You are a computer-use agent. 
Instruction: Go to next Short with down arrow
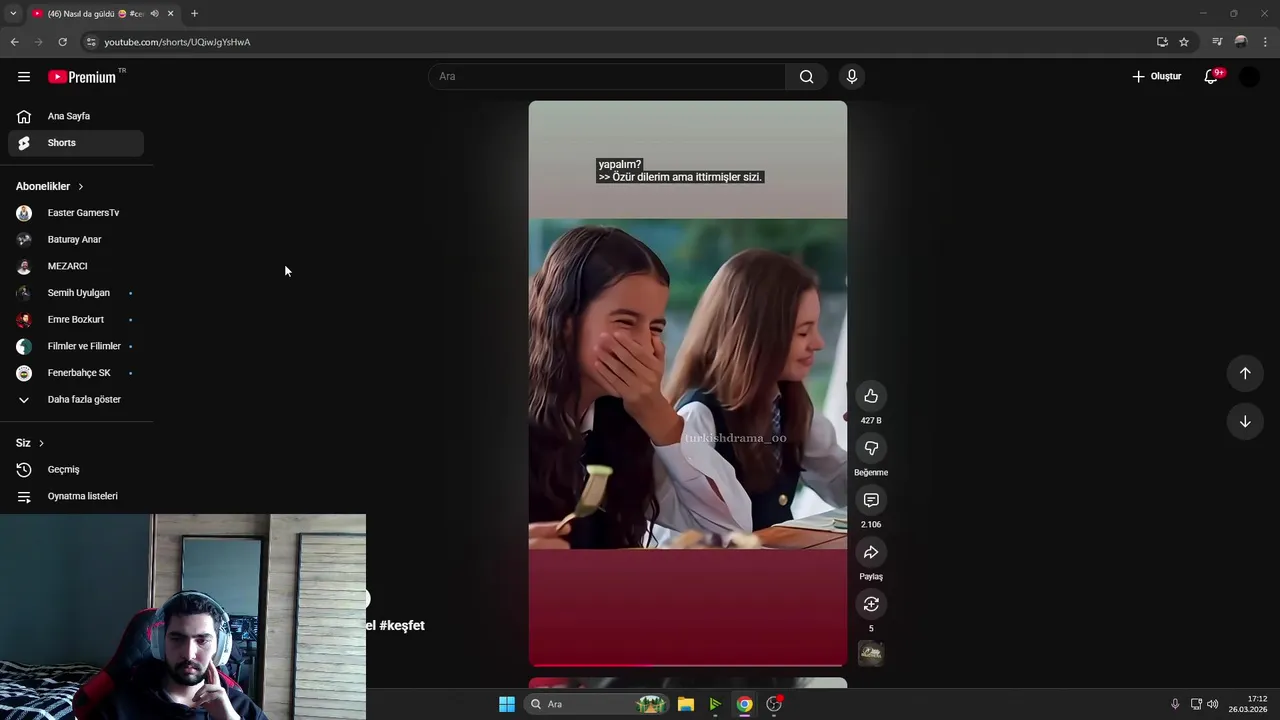click(1245, 421)
